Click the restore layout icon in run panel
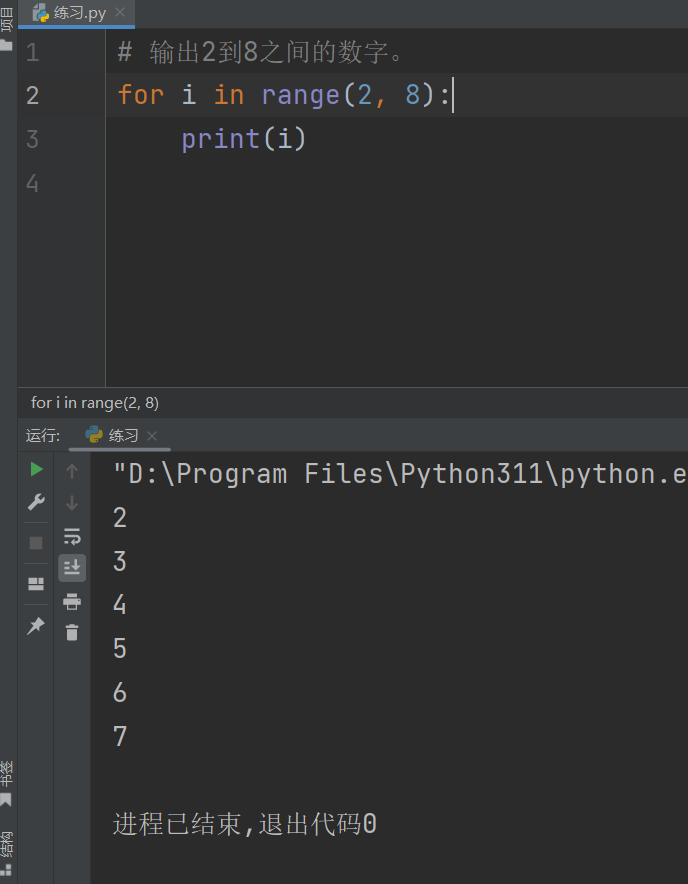 [36, 584]
